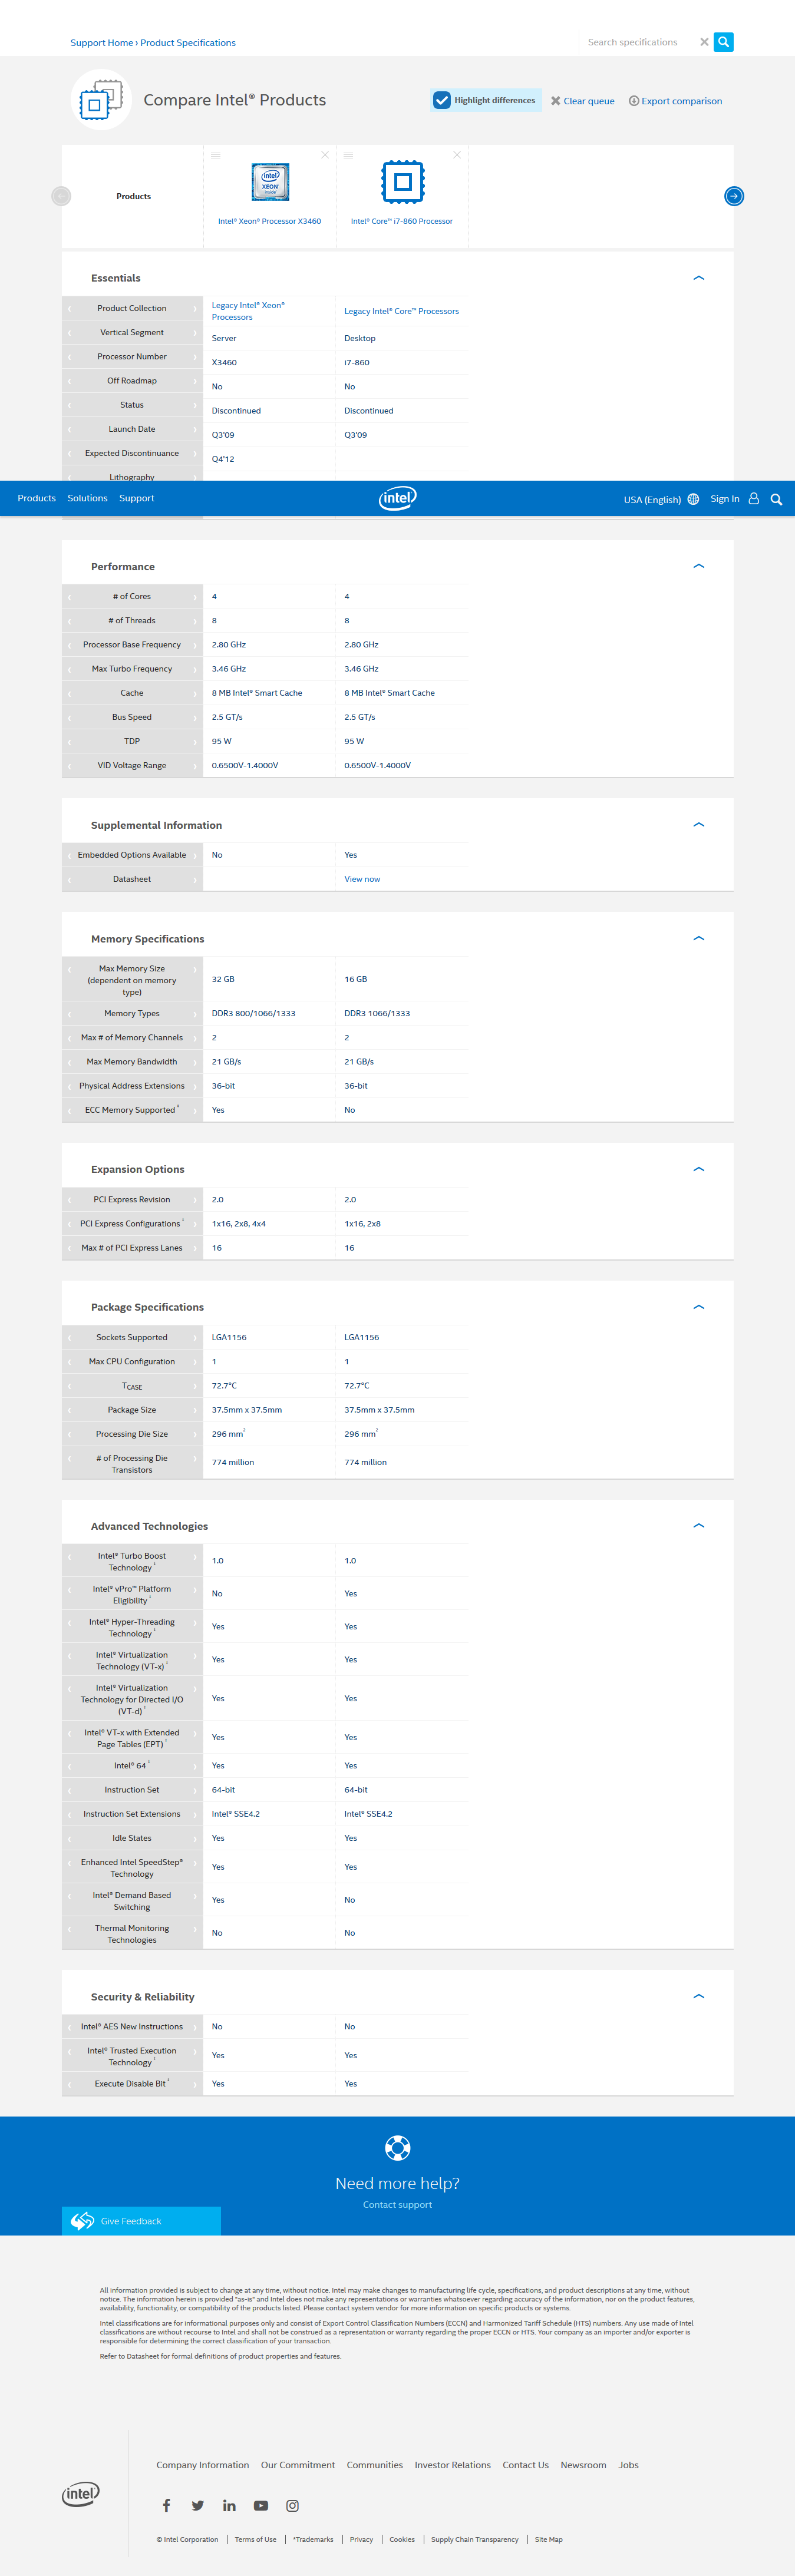795x2576 pixels.
Task: Click the previous products arrow button
Action: 61,196
